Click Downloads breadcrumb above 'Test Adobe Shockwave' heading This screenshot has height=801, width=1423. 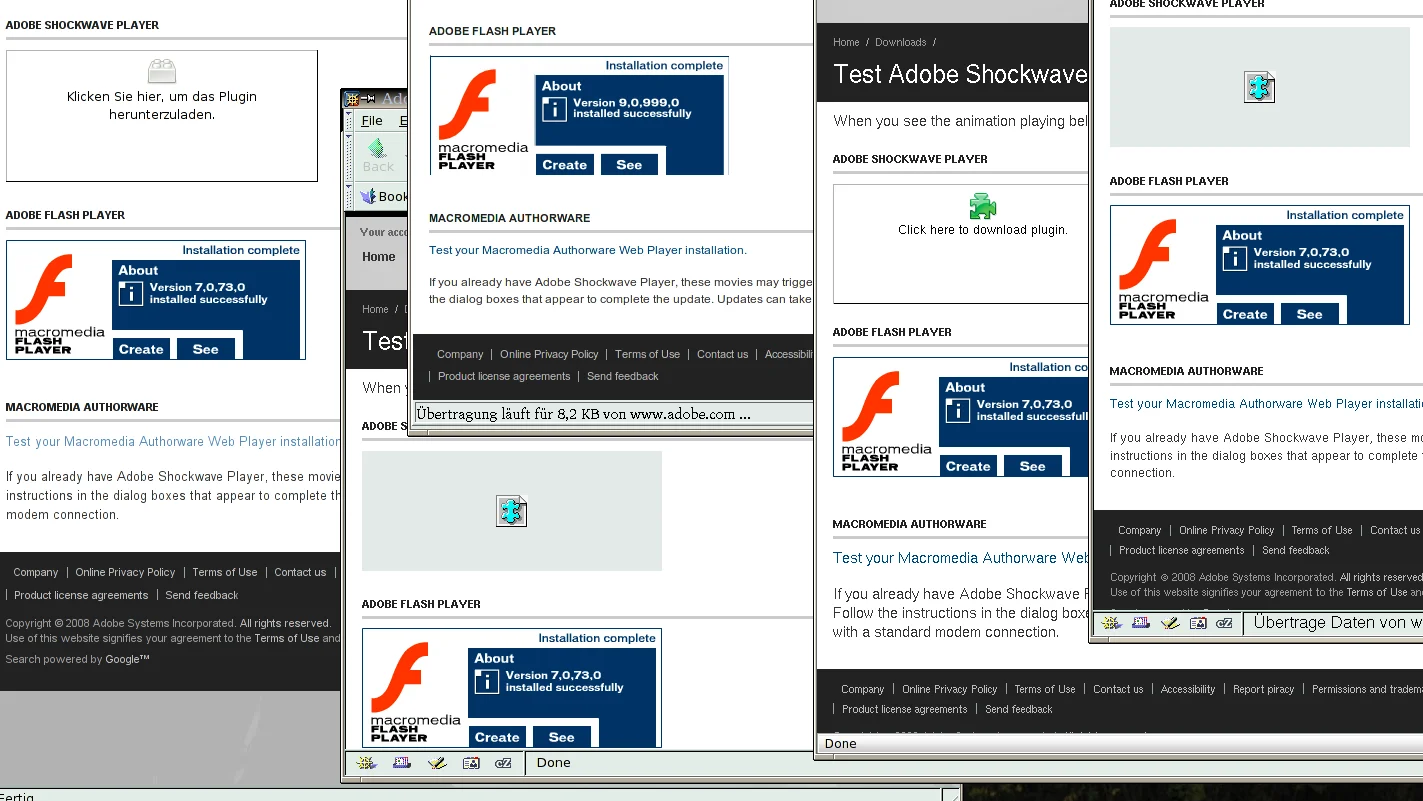click(900, 42)
